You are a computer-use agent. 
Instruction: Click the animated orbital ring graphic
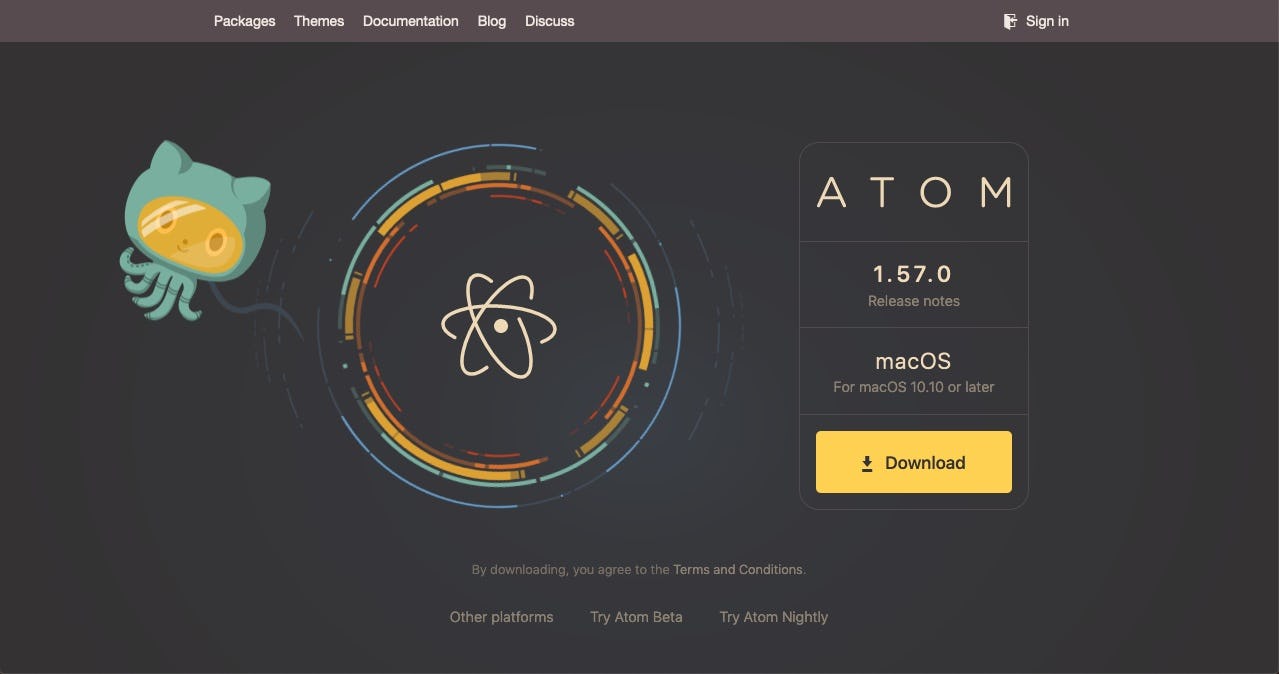(x=498, y=170)
